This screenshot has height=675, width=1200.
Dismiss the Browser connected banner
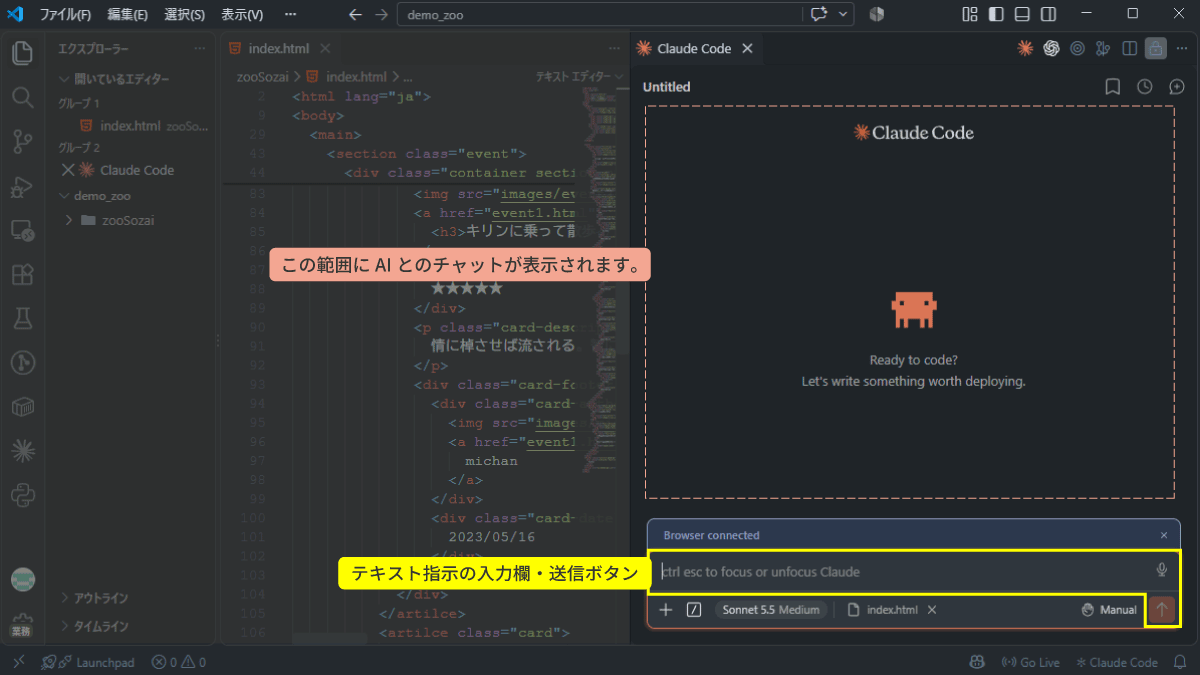pos(1163,535)
